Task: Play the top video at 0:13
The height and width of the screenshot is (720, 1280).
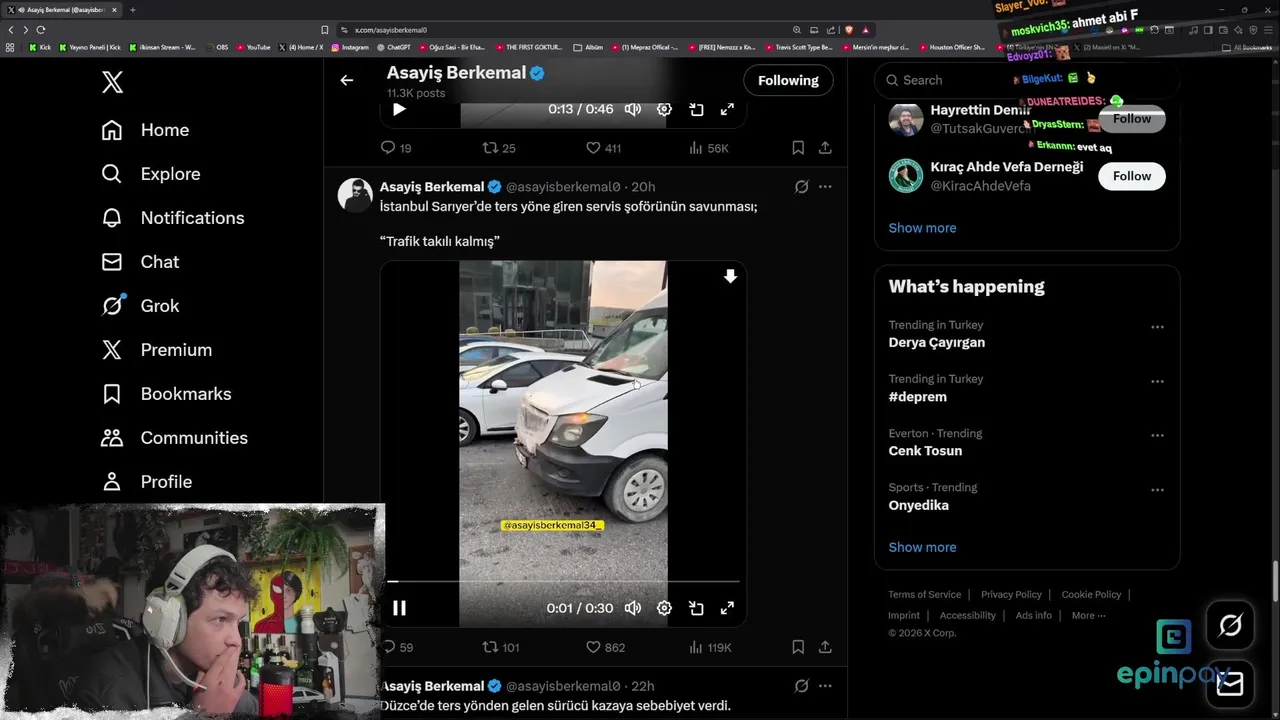Action: pos(399,109)
